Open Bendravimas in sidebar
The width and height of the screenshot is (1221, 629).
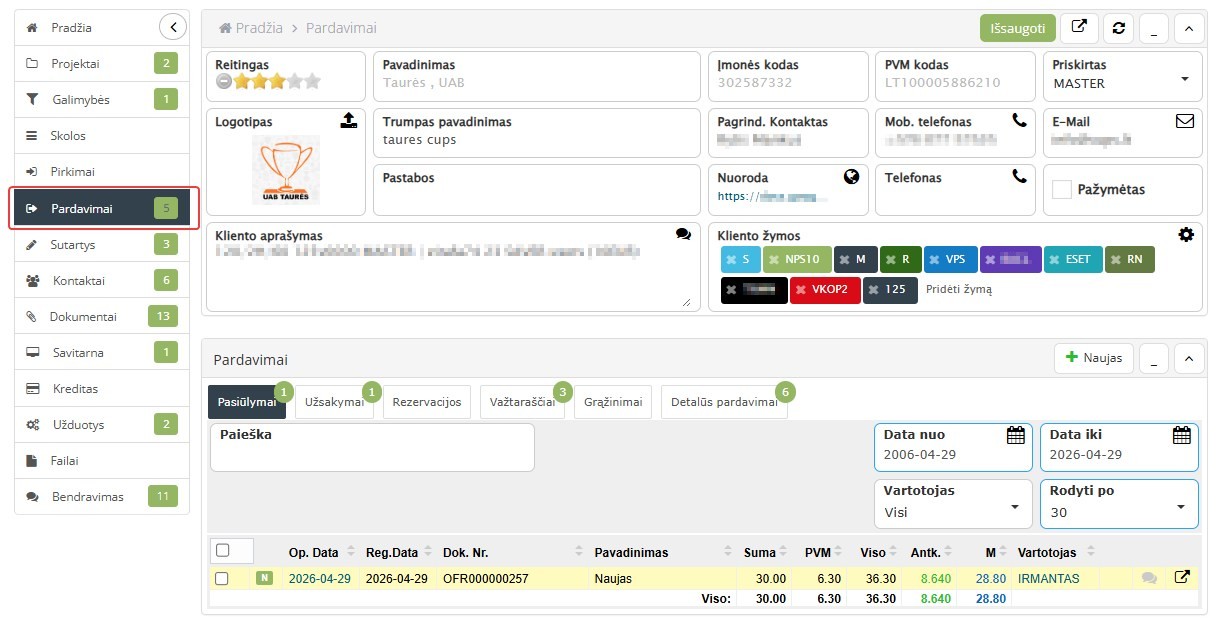pos(102,497)
